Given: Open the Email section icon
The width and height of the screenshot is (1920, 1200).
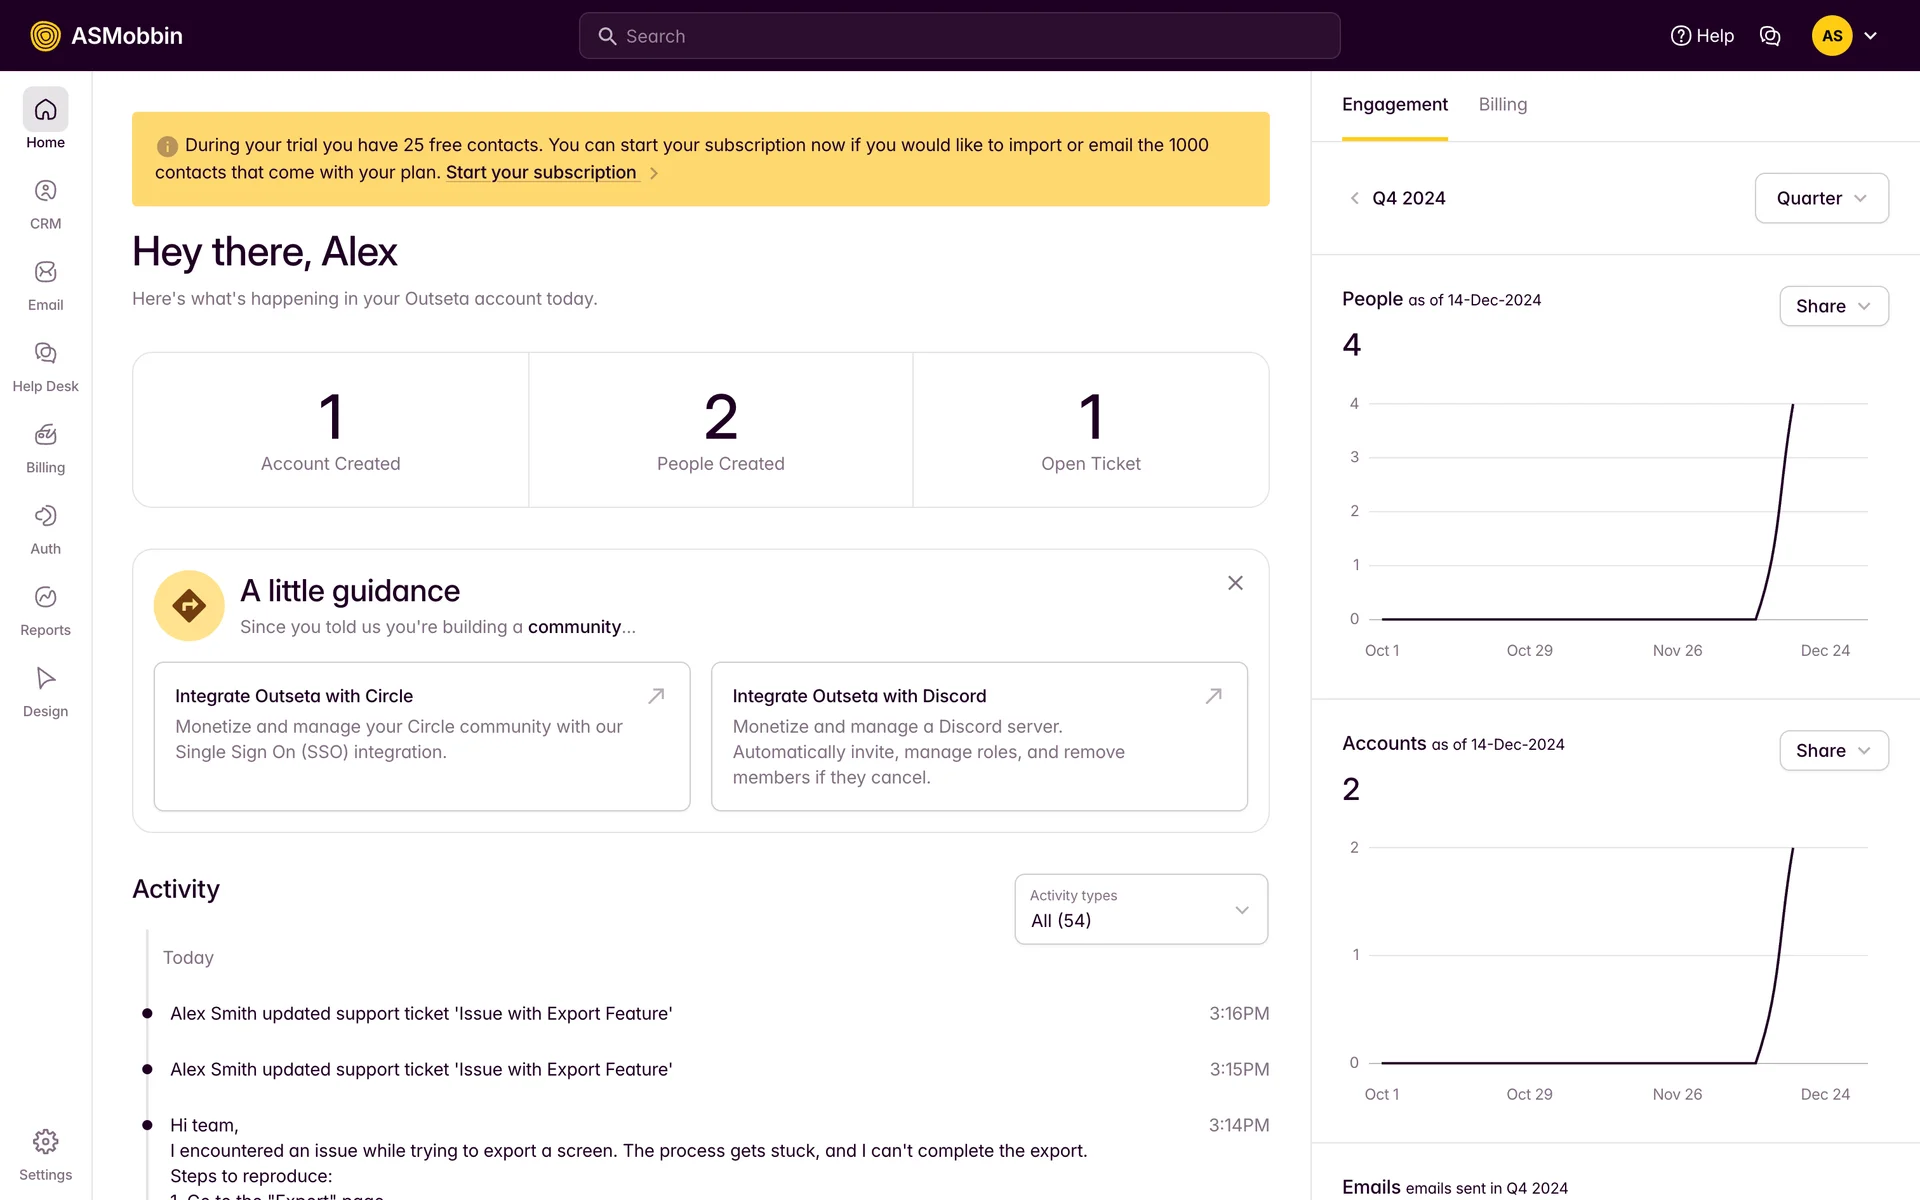Looking at the screenshot, I should [45, 273].
